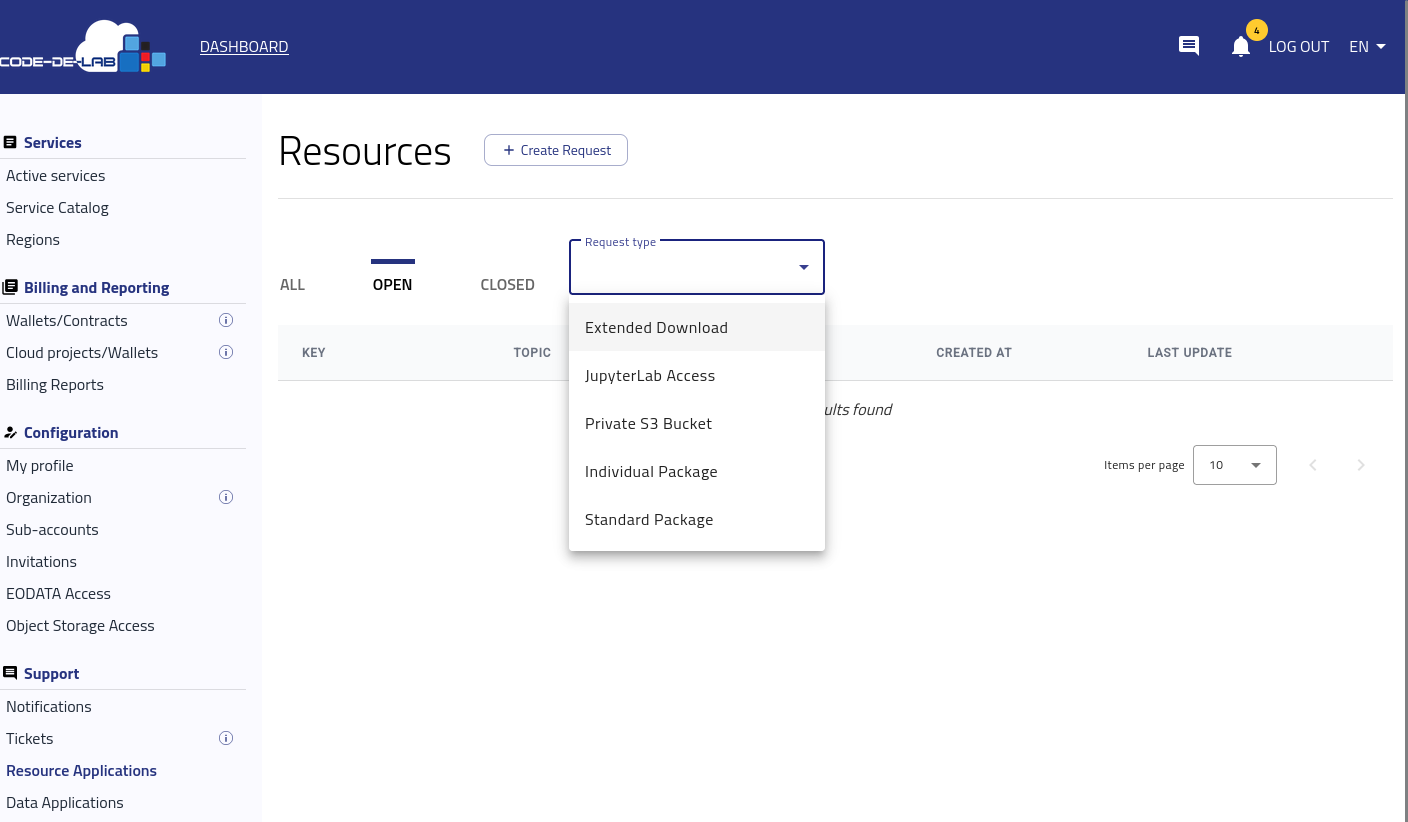Viewport: 1408px width, 822px height.
Task: Open the EN language dropdown
Action: pos(1367,47)
